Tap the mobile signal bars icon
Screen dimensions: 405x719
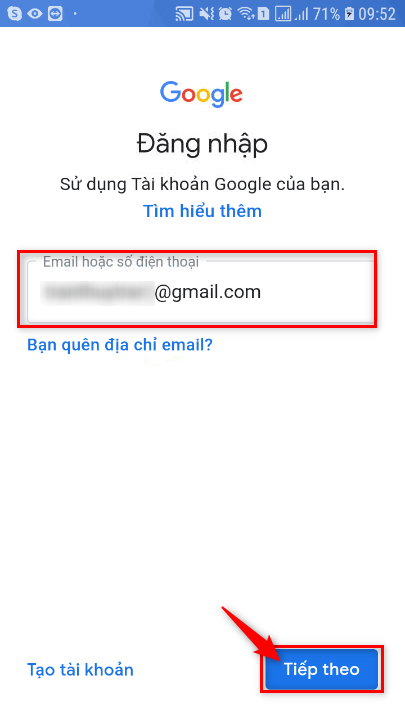pos(301,14)
